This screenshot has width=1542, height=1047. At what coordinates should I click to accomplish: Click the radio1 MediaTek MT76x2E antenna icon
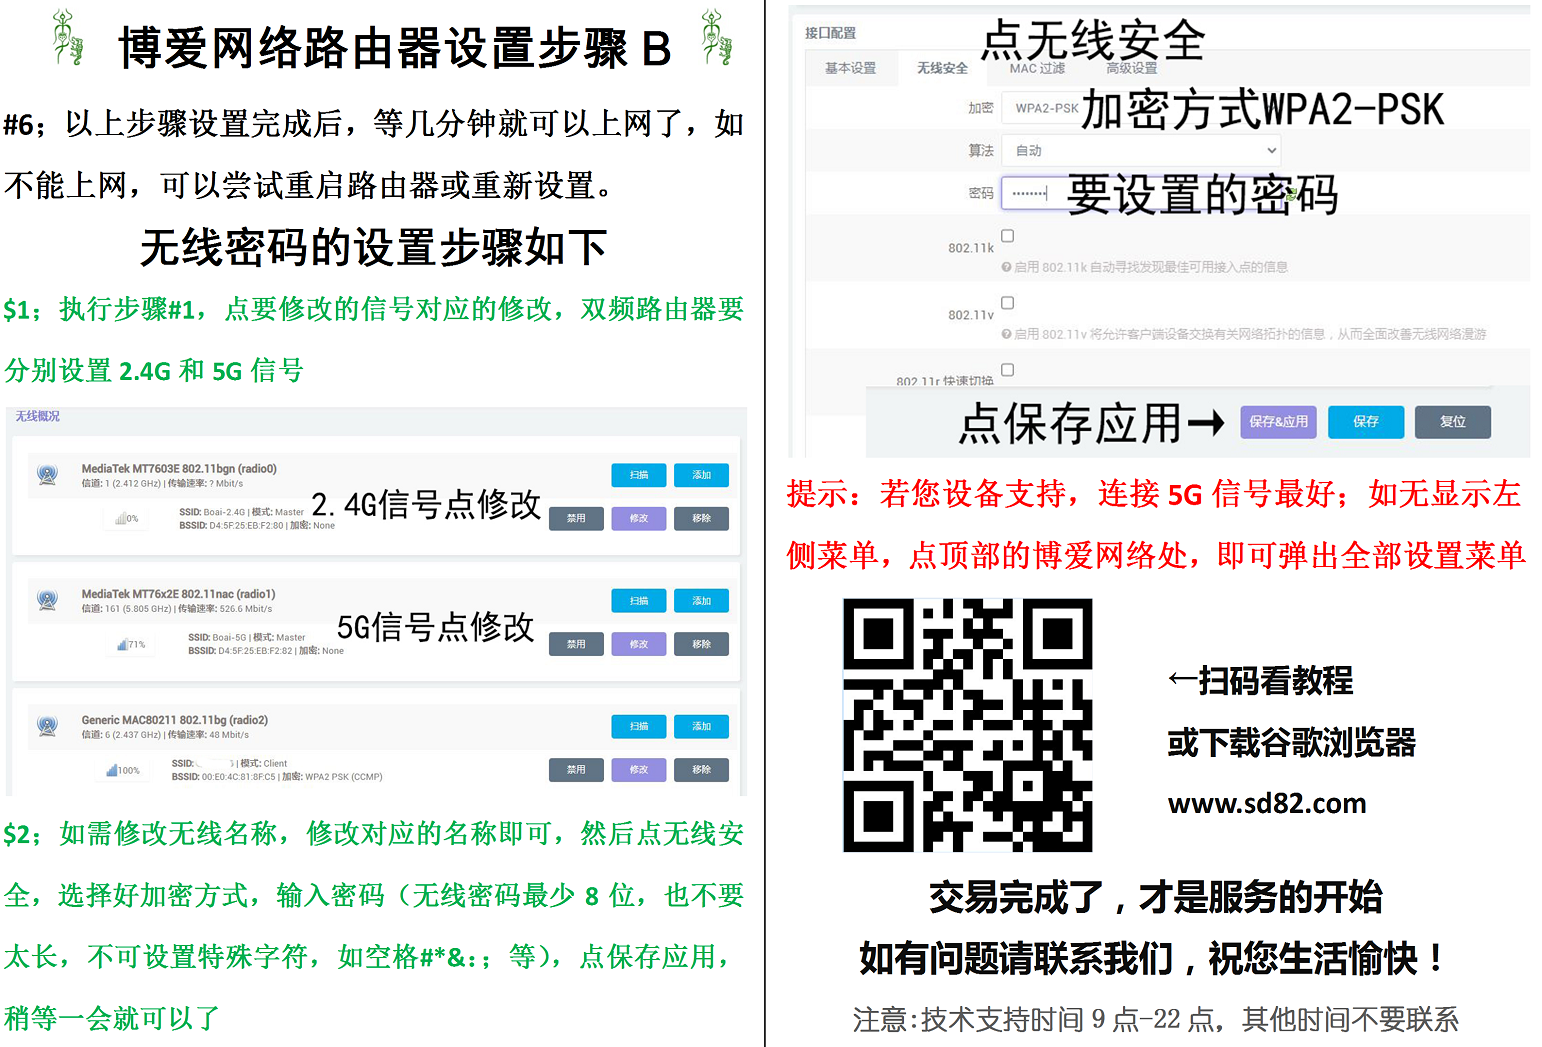[47, 600]
